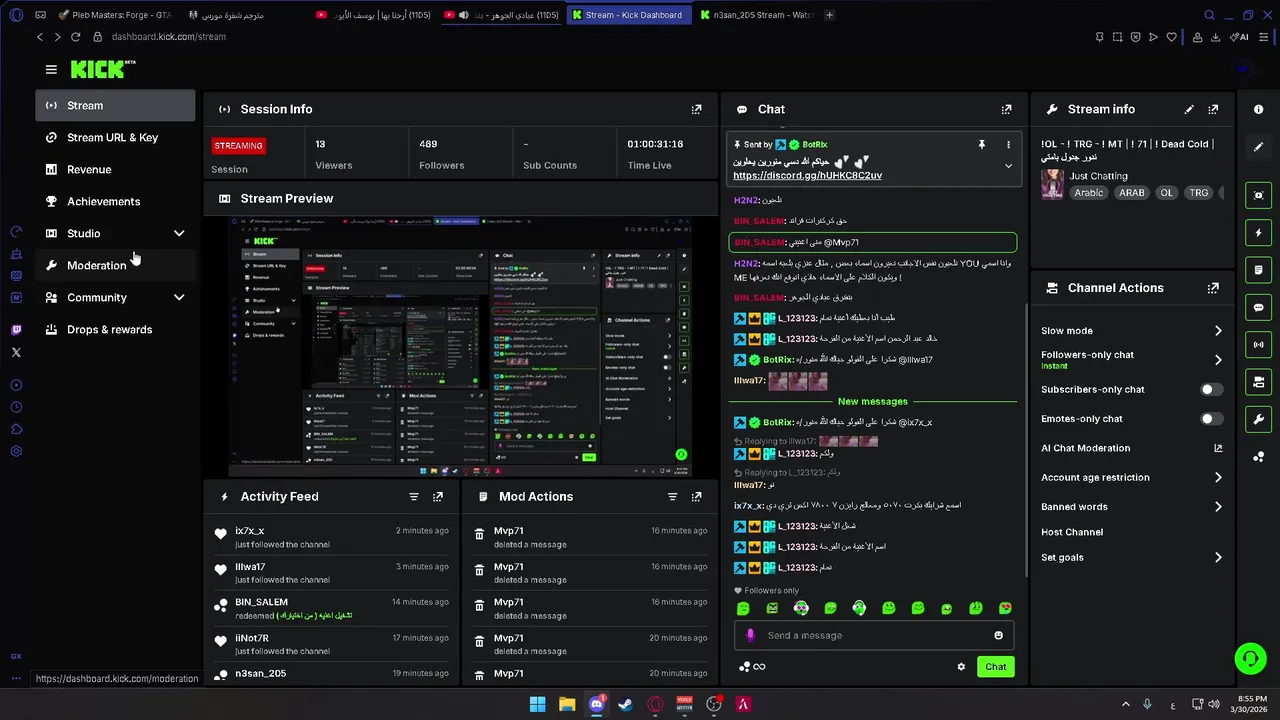Click the green Chat send button
The image size is (1280, 720).
995,667
